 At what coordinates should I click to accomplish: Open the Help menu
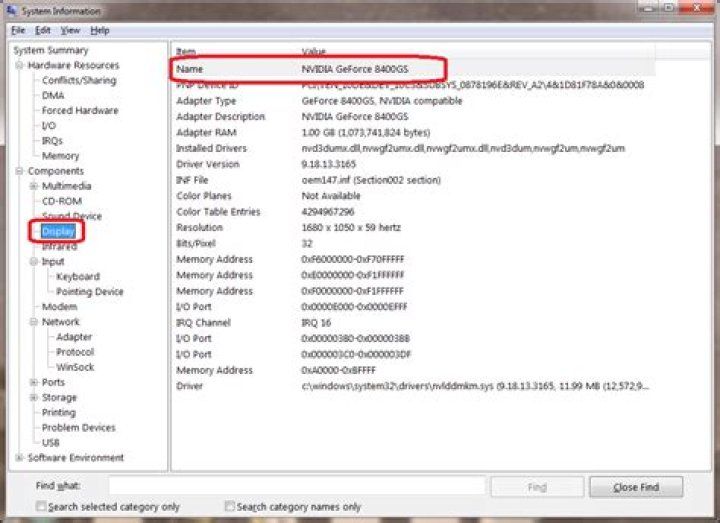[100, 31]
